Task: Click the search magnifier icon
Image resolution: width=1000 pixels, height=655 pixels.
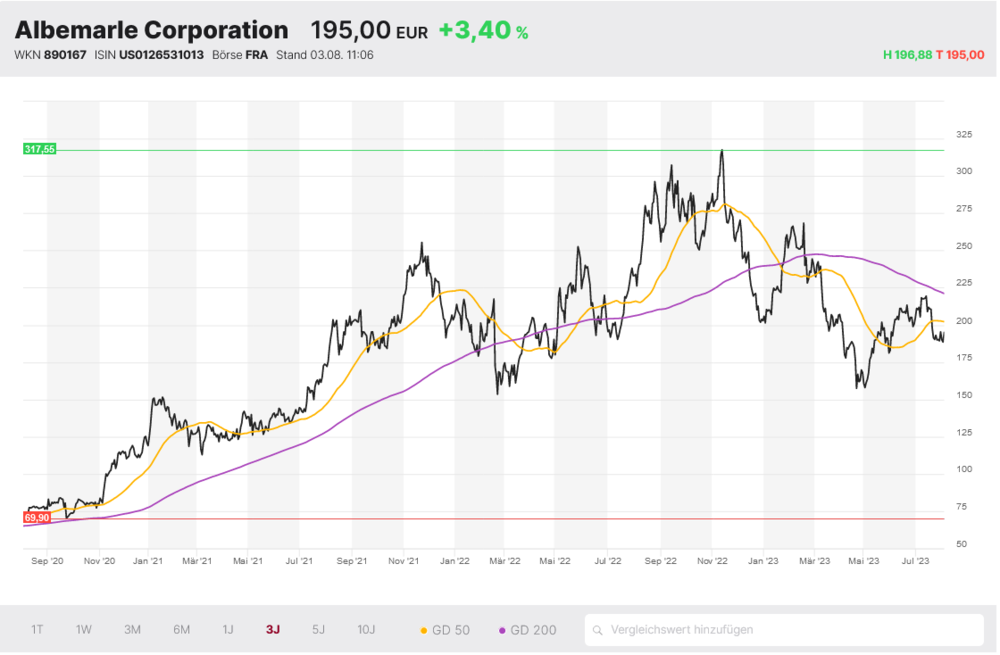Action: pos(598,631)
